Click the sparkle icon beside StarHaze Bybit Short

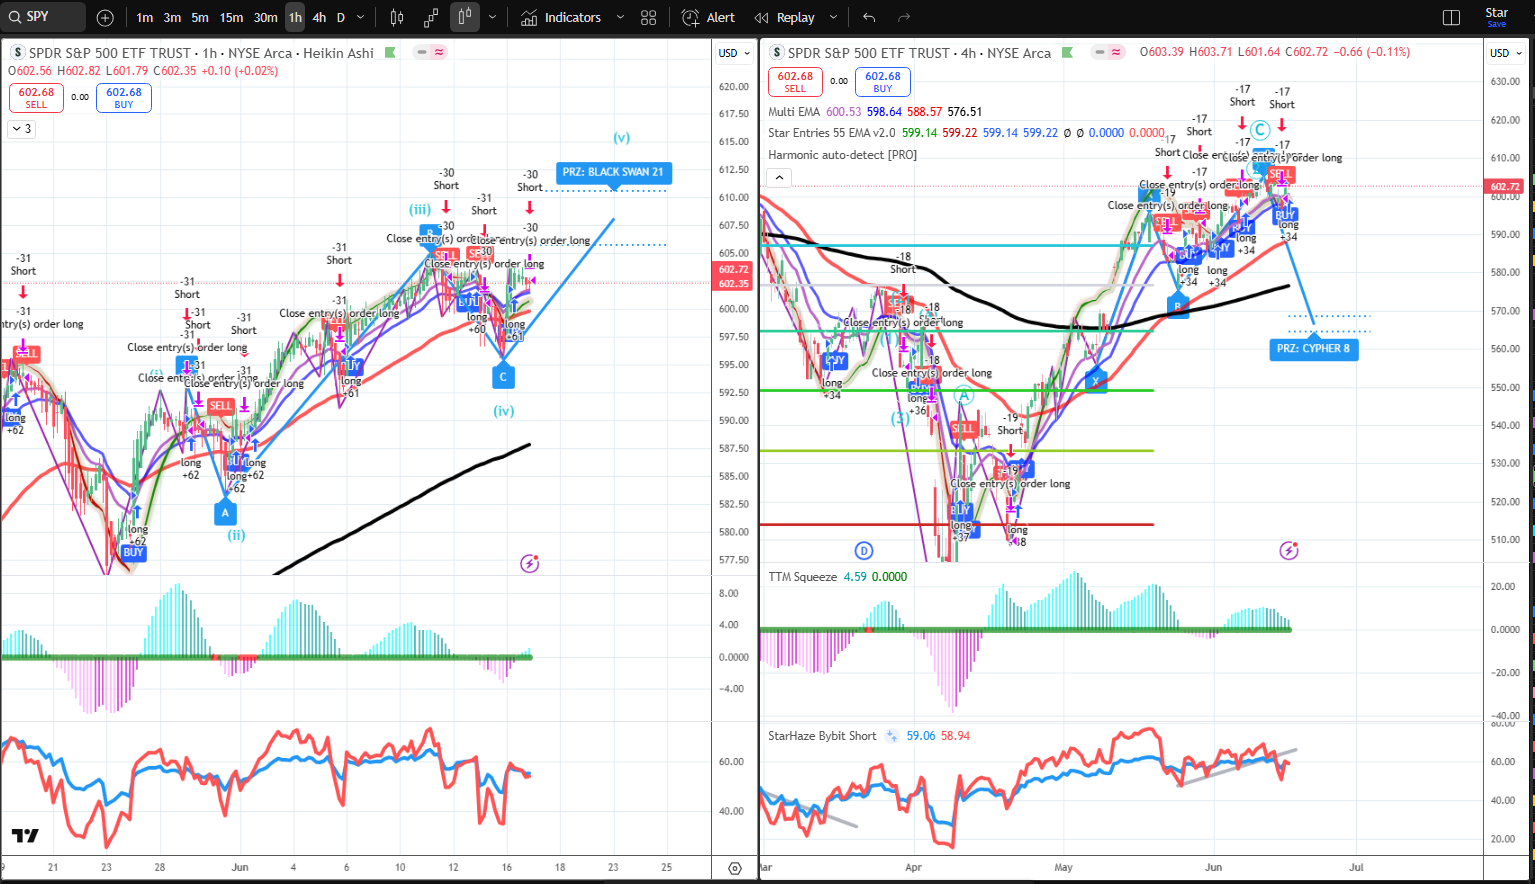tap(891, 736)
